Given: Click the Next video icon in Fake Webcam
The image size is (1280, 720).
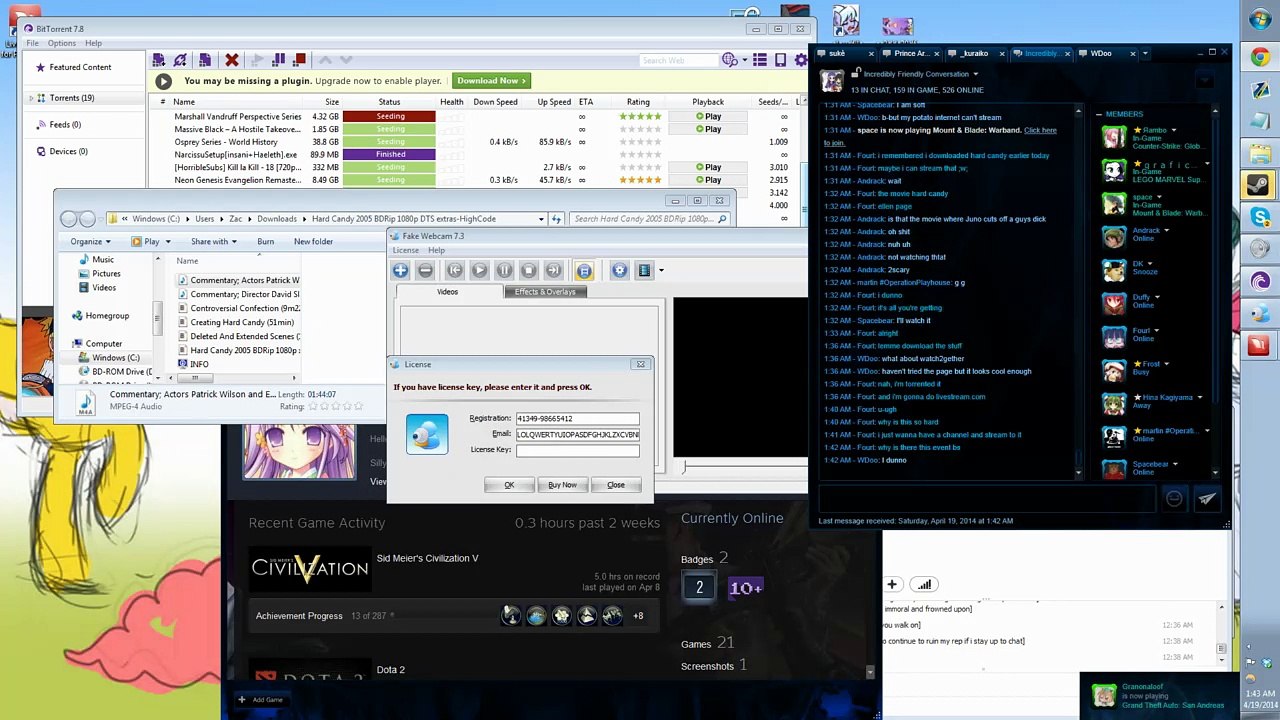Looking at the screenshot, I should pyautogui.click(x=553, y=270).
